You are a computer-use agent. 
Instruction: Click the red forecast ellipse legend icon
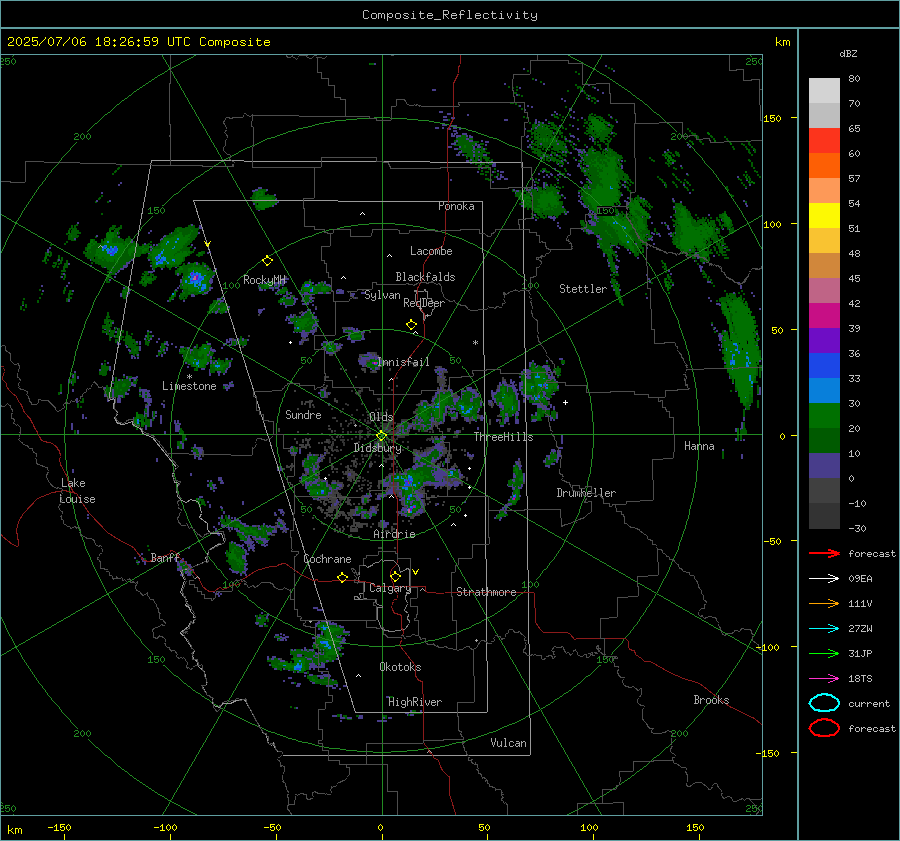[824, 728]
